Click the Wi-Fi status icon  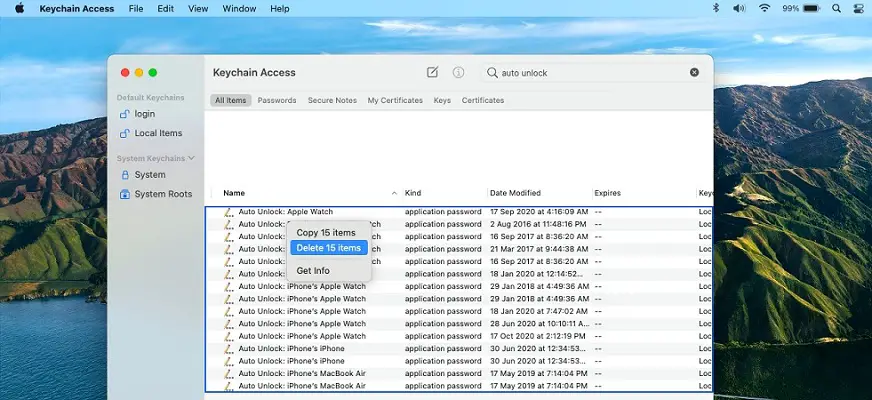(x=764, y=9)
